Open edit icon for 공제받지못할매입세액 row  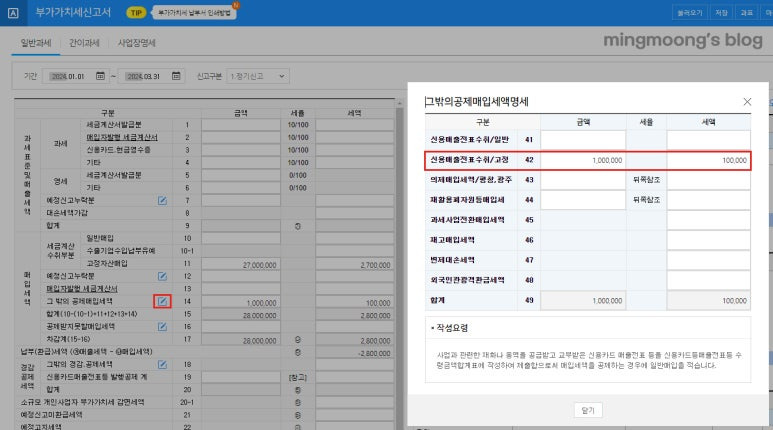point(162,326)
